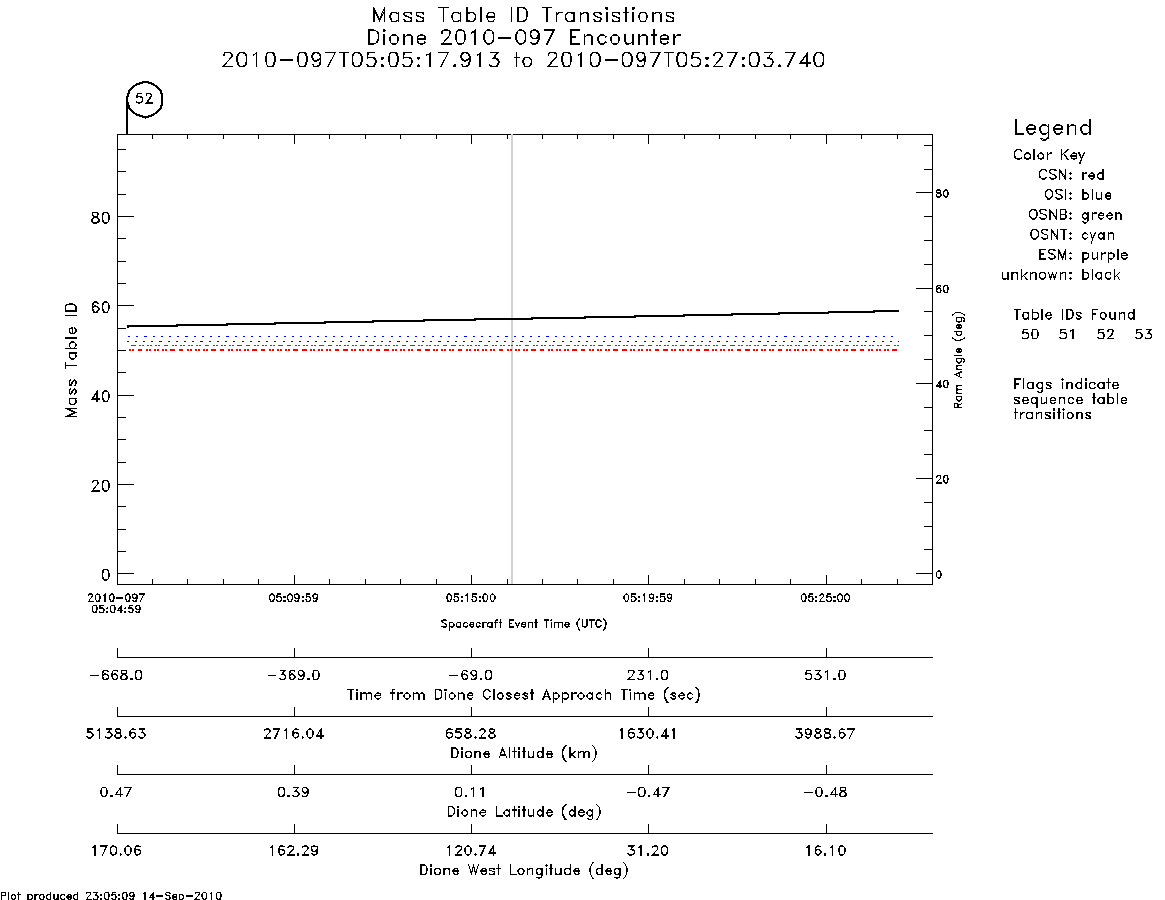Click the gray closest approach vertical line
Viewport: 1165px width, 900px height.
pos(511,359)
